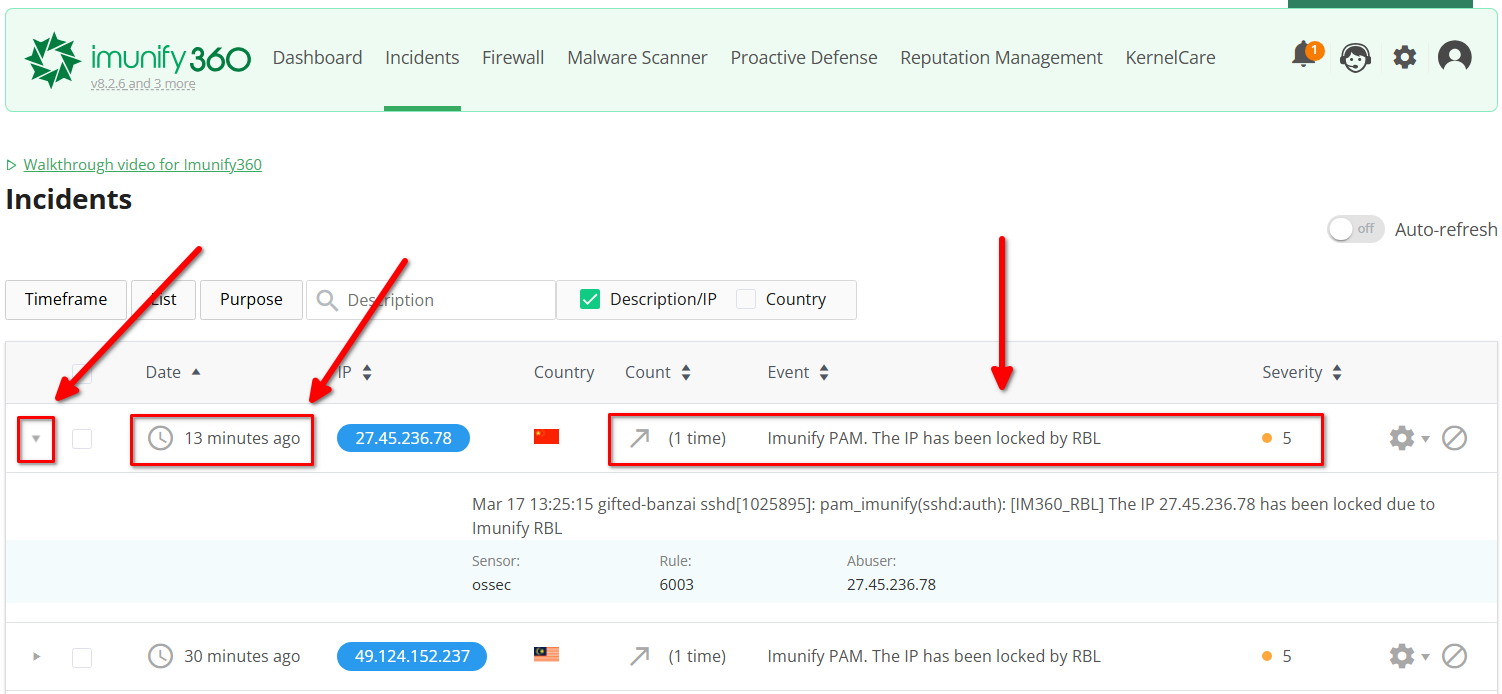Click the Imunify360 logo

138,60
